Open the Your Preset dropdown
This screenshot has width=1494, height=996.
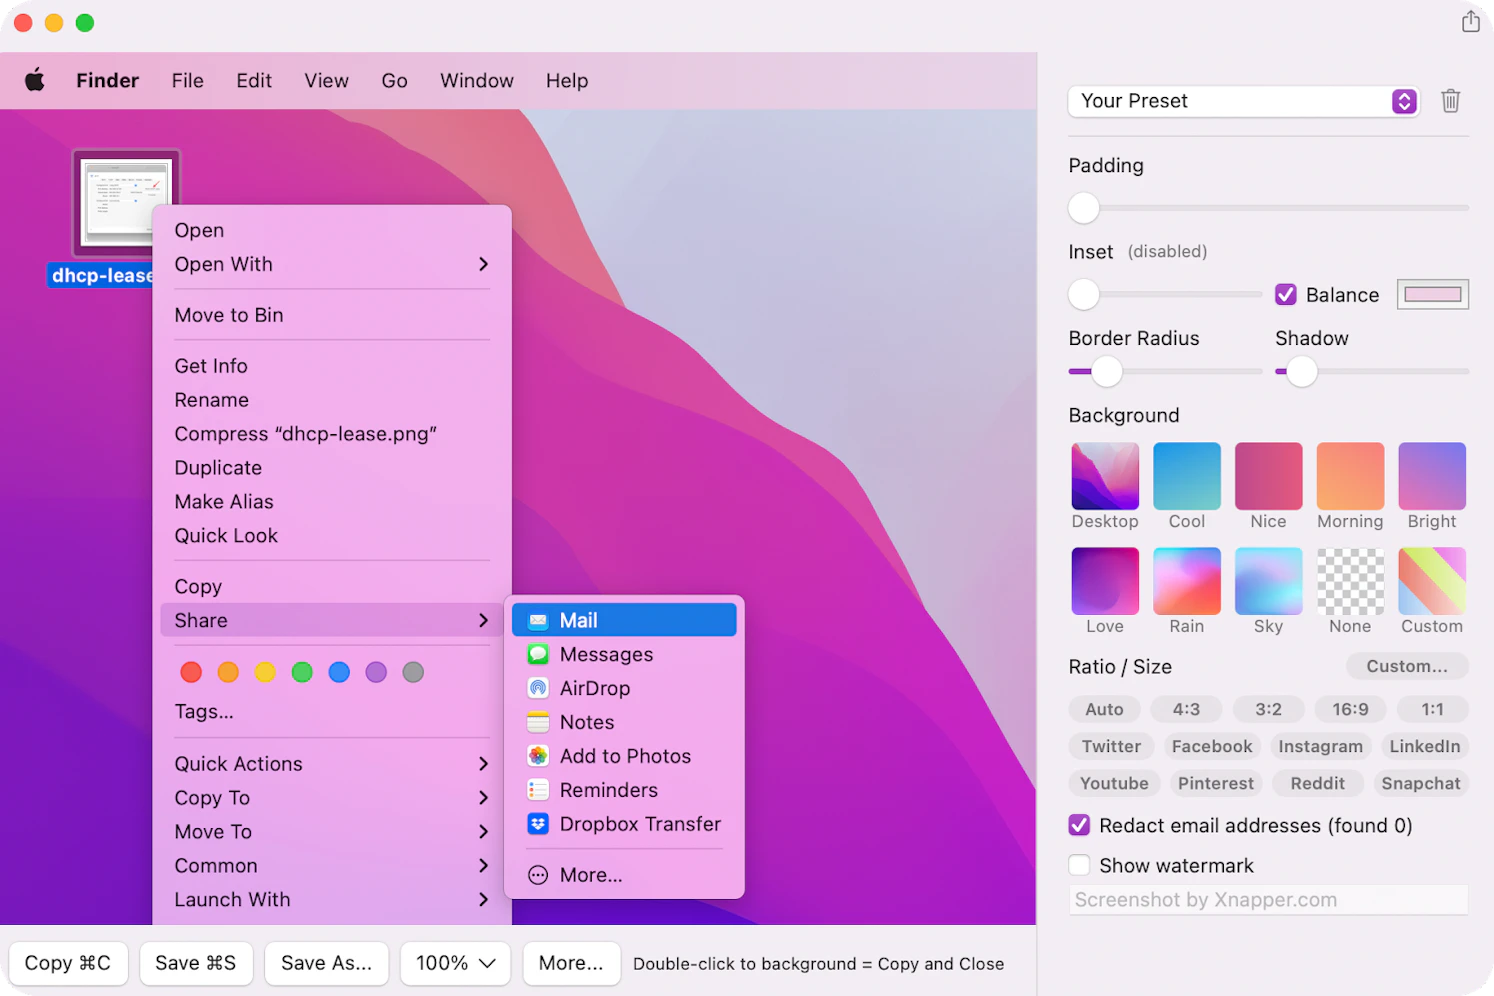click(x=1243, y=101)
